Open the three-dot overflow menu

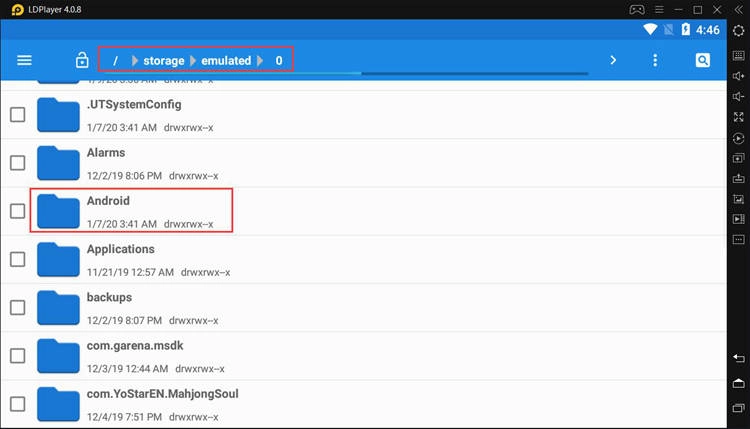coord(655,60)
